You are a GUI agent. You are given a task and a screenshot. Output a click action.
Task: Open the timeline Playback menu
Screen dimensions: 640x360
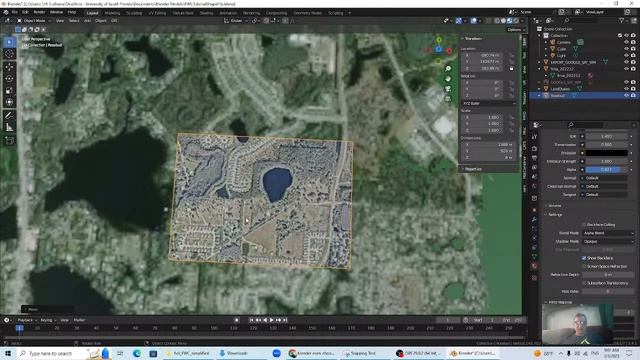(x=27, y=320)
